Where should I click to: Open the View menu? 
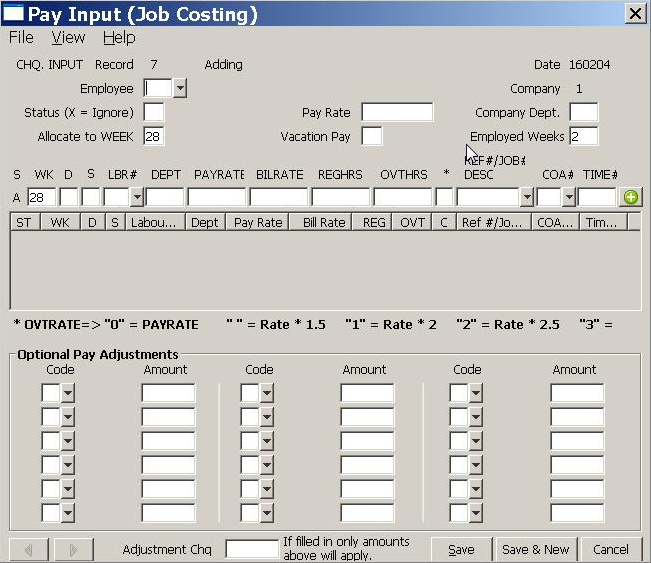68,37
